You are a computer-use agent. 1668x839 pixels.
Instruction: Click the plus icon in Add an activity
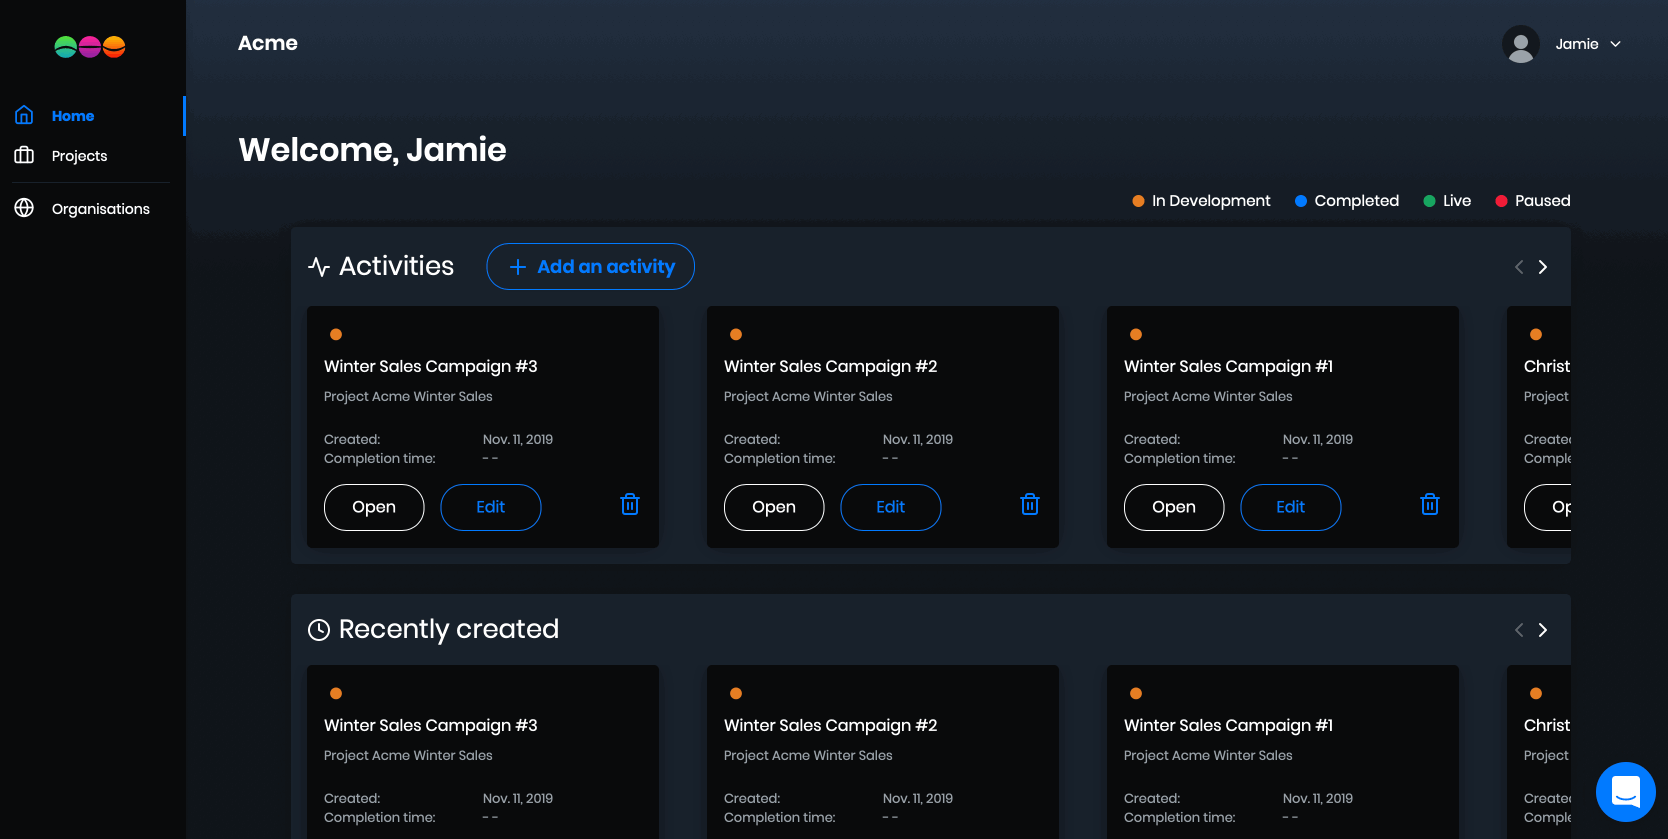pos(518,267)
